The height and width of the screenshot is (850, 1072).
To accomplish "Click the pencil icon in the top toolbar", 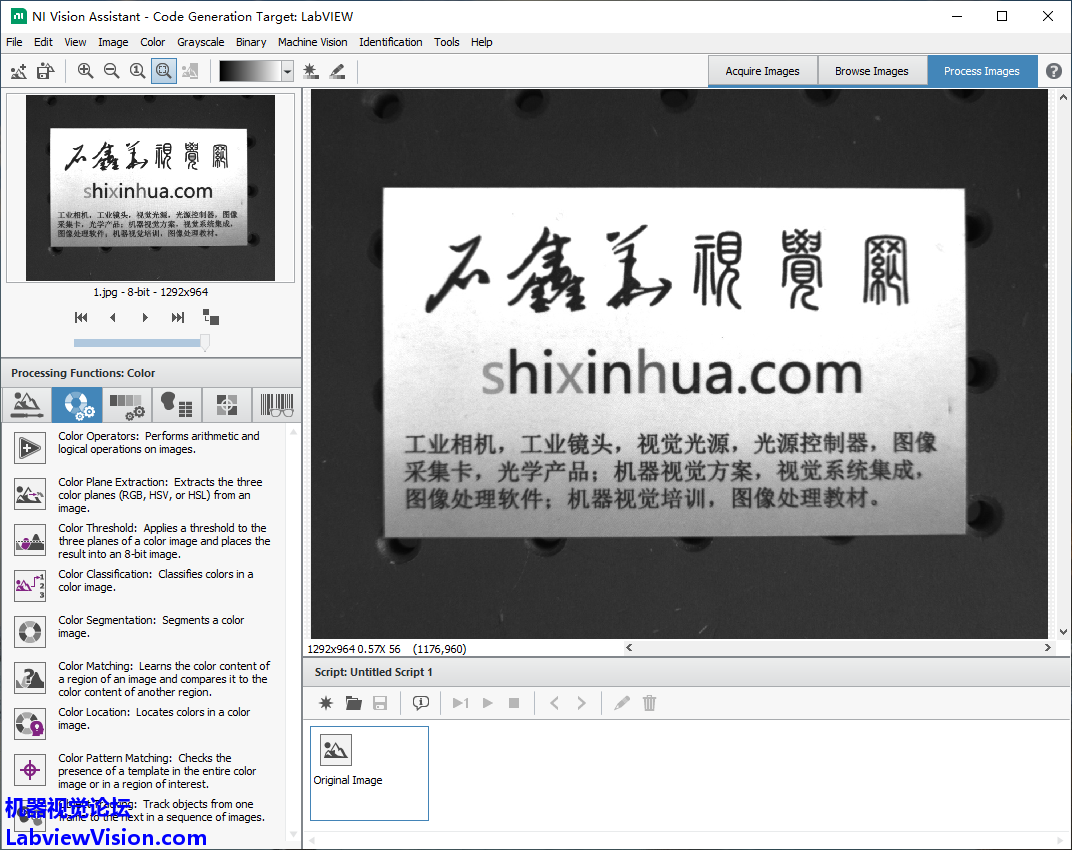I will tap(337, 71).
